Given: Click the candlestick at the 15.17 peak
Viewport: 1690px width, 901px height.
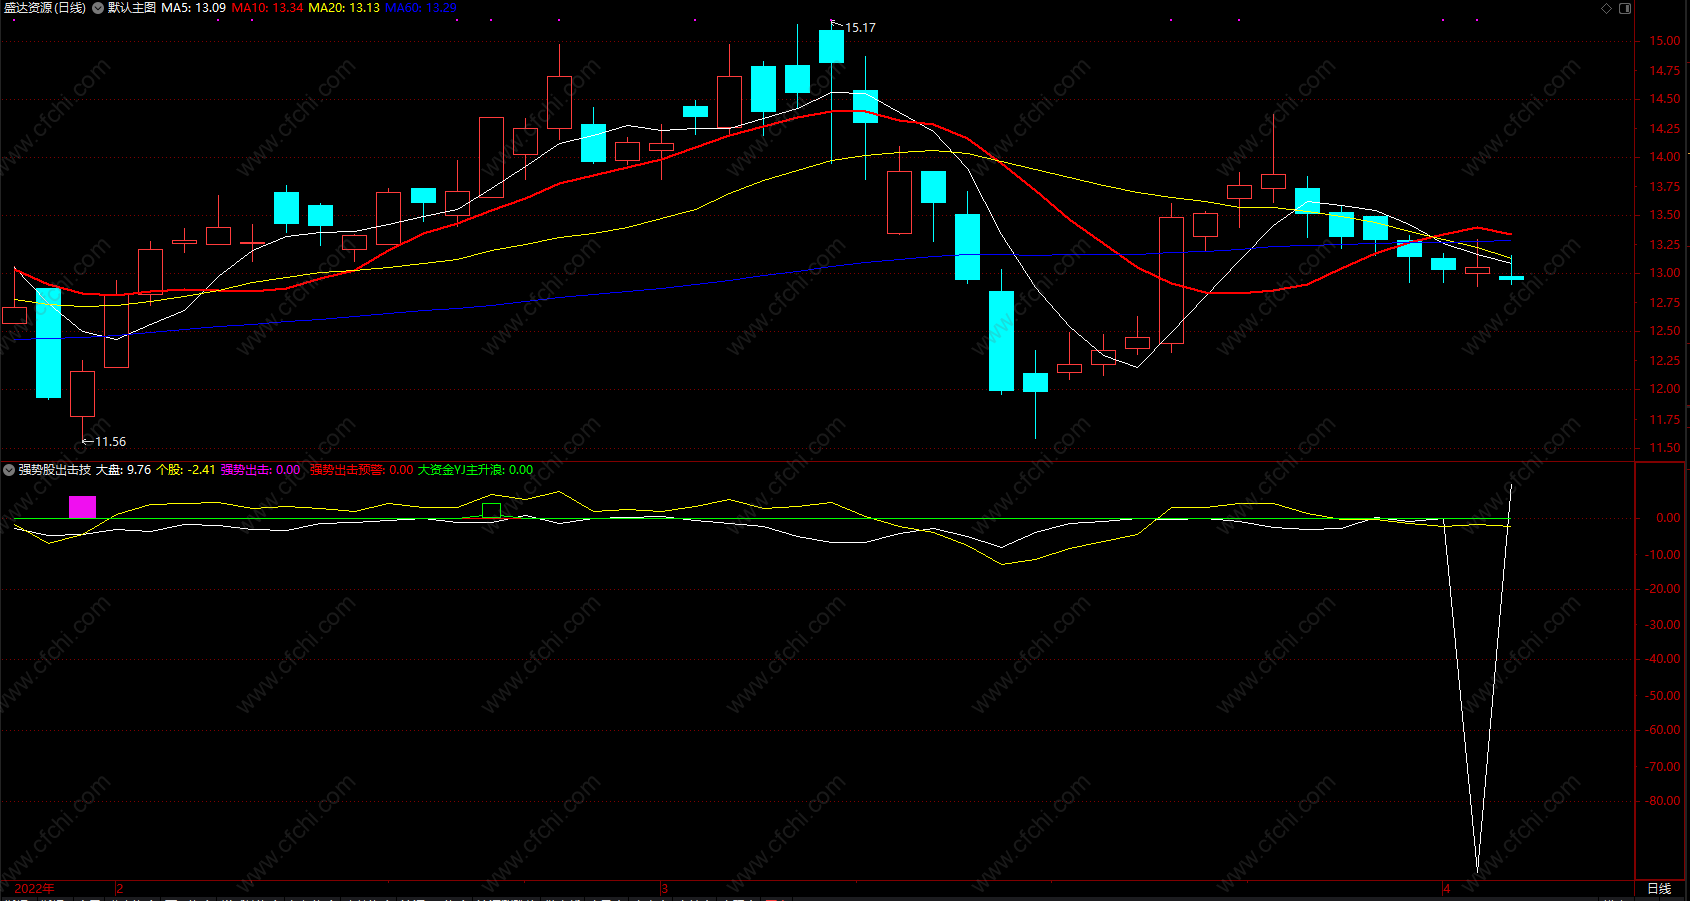Looking at the screenshot, I should click(831, 47).
